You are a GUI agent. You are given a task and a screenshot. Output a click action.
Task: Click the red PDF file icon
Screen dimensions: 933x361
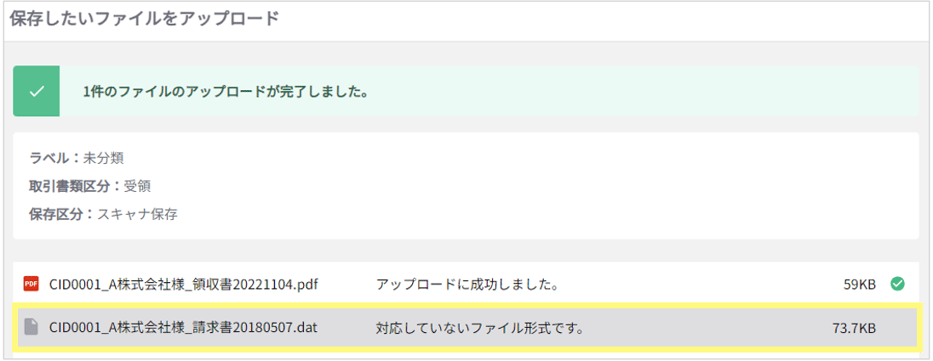point(30,284)
